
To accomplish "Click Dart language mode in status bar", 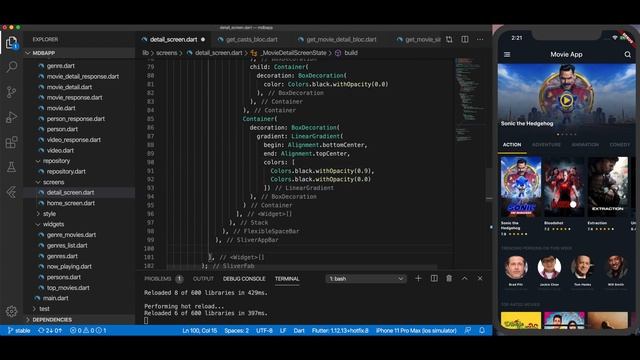I will point(299,330).
